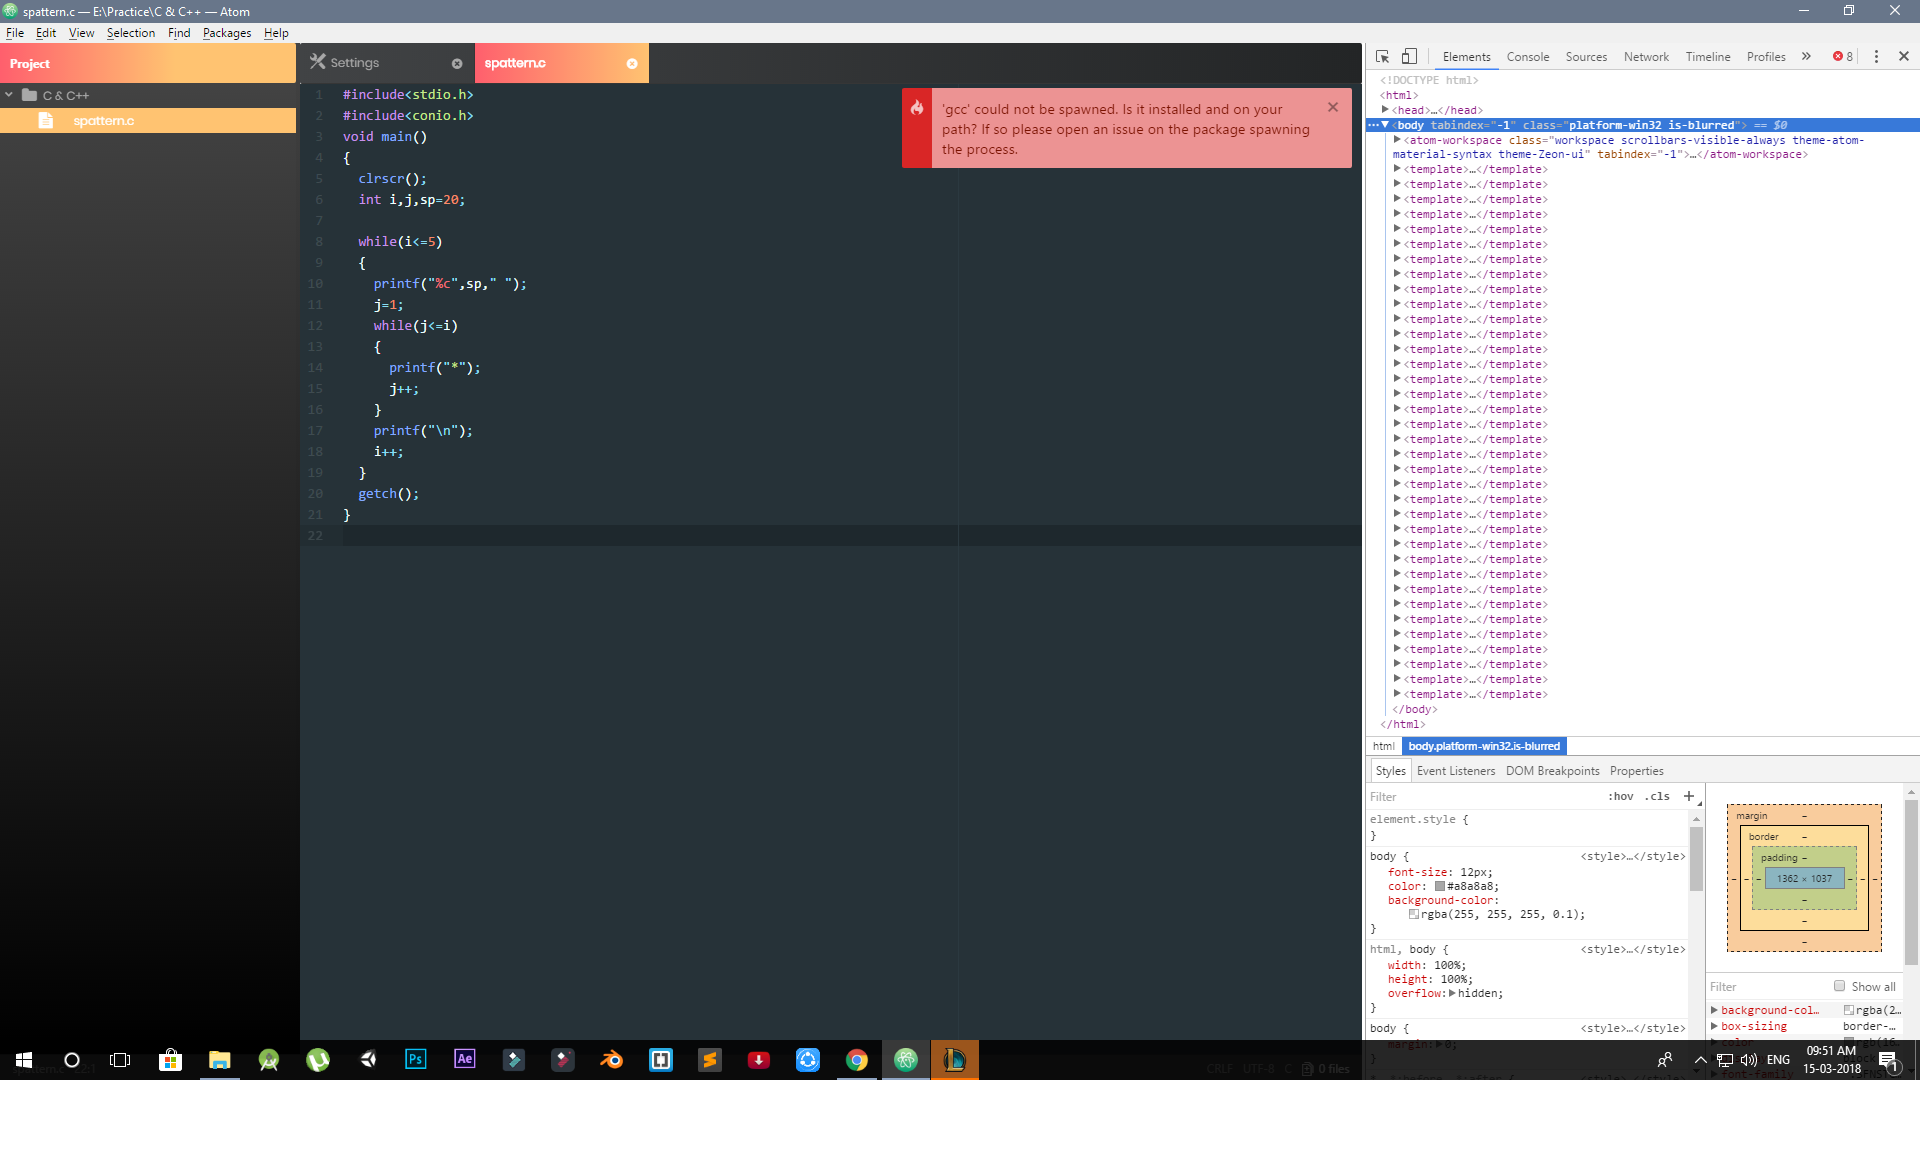Collapse the body element in the DOM tree
Image resolution: width=1920 pixels, height=1174 pixels.
[x=1385, y=125]
